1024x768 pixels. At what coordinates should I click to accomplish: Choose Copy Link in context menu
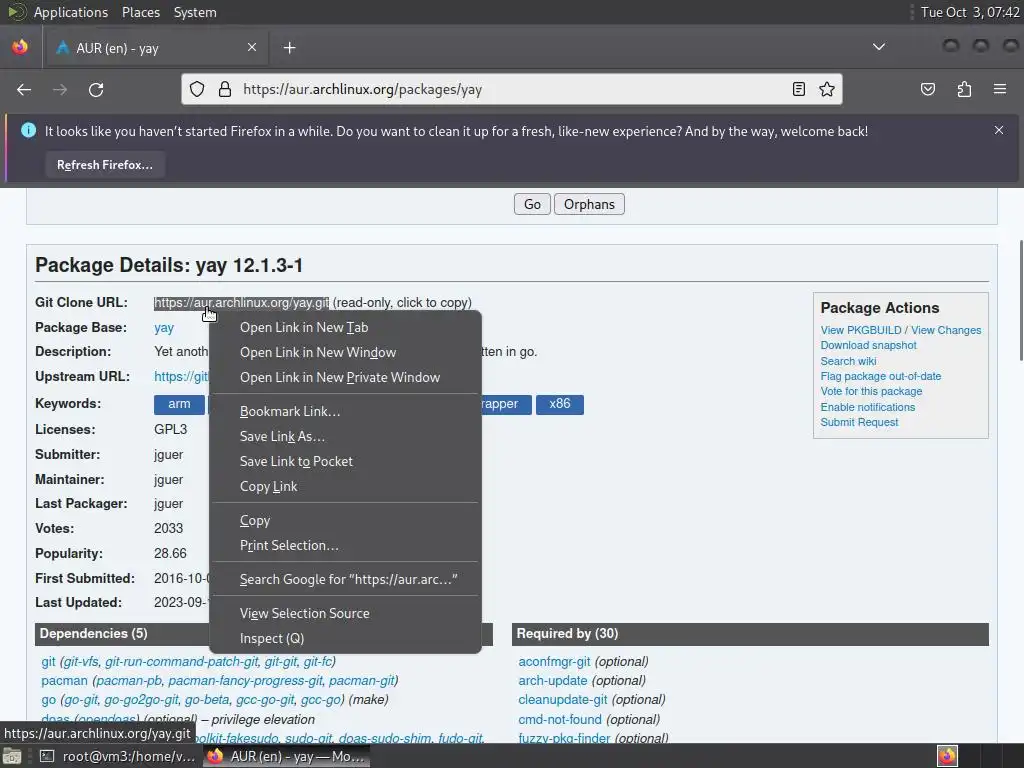click(345, 486)
